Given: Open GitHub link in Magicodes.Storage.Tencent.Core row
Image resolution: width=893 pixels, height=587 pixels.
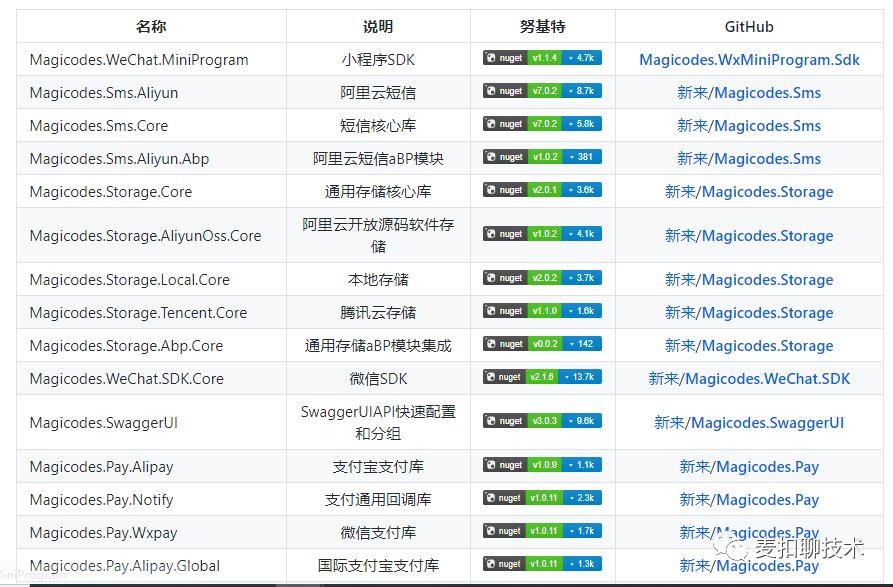Looking at the screenshot, I should pos(749,313).
